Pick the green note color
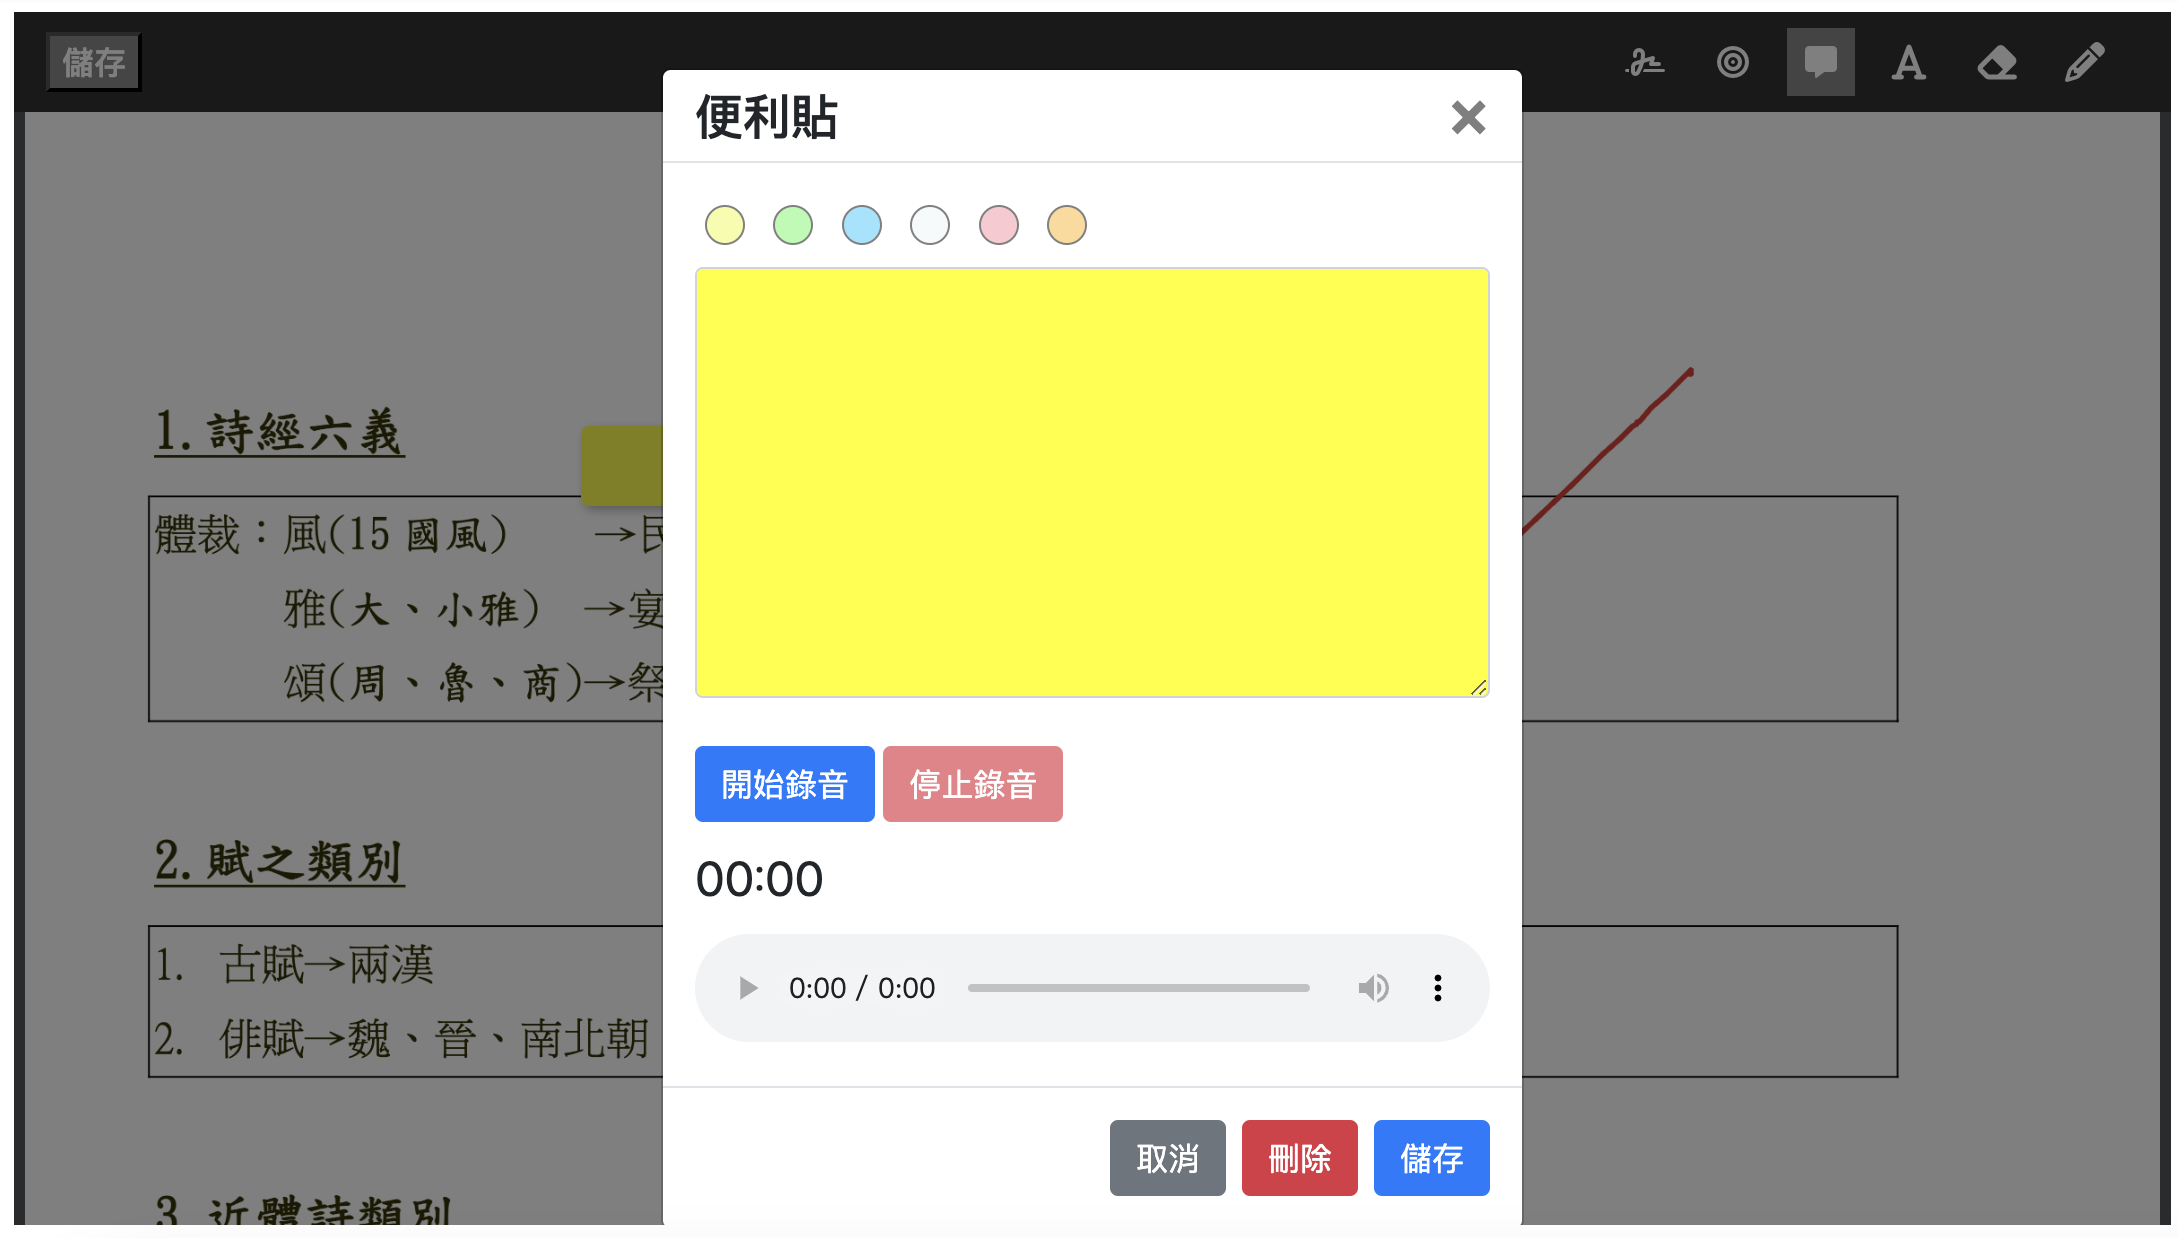This screenshot has width=2178, height=1238. [x=793, y=225]
